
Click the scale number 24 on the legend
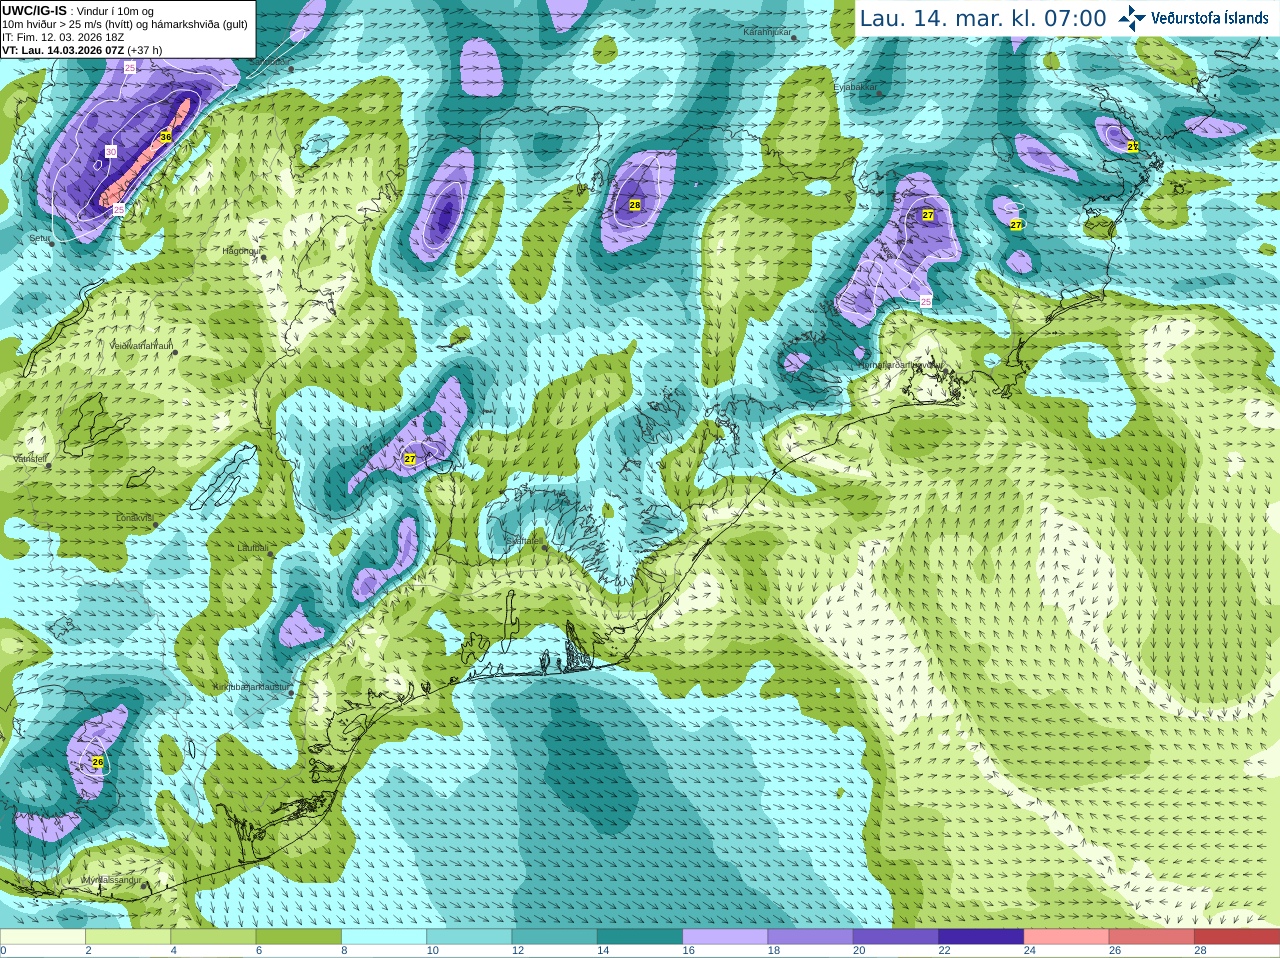point(1030,951)
